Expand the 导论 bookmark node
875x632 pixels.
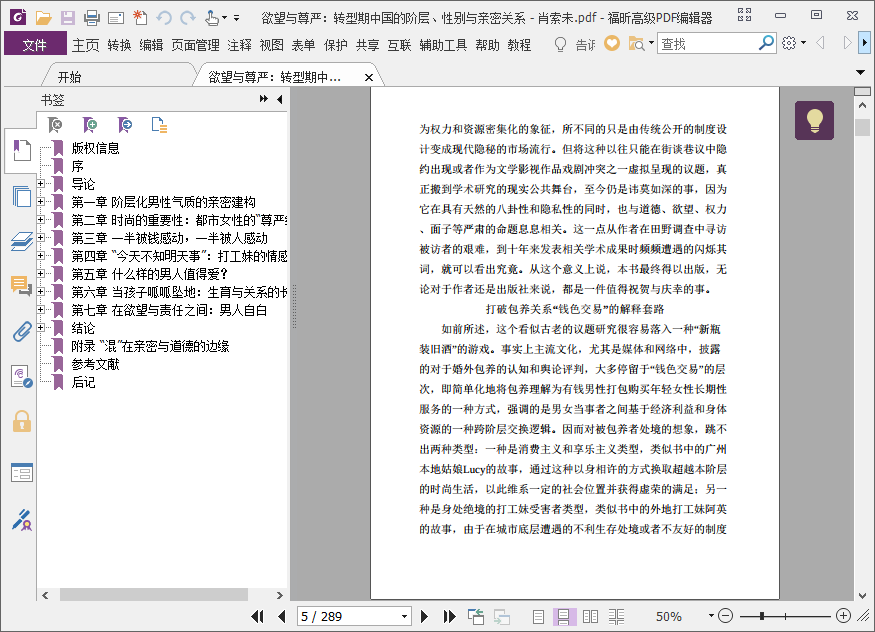[x=41, y=184]
